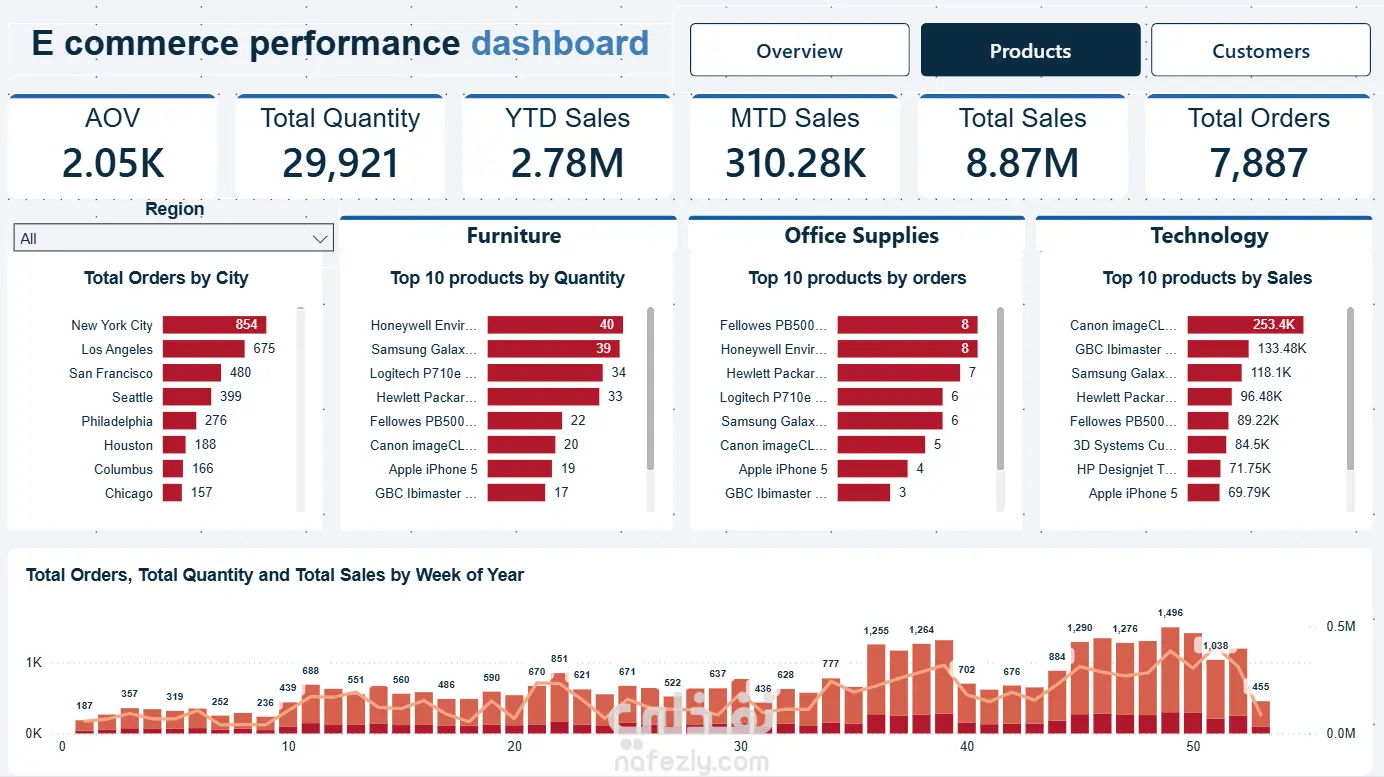Switch to the Customers tab
The width and height of the screenshot is (1384, 777).
click(1260, 50)
